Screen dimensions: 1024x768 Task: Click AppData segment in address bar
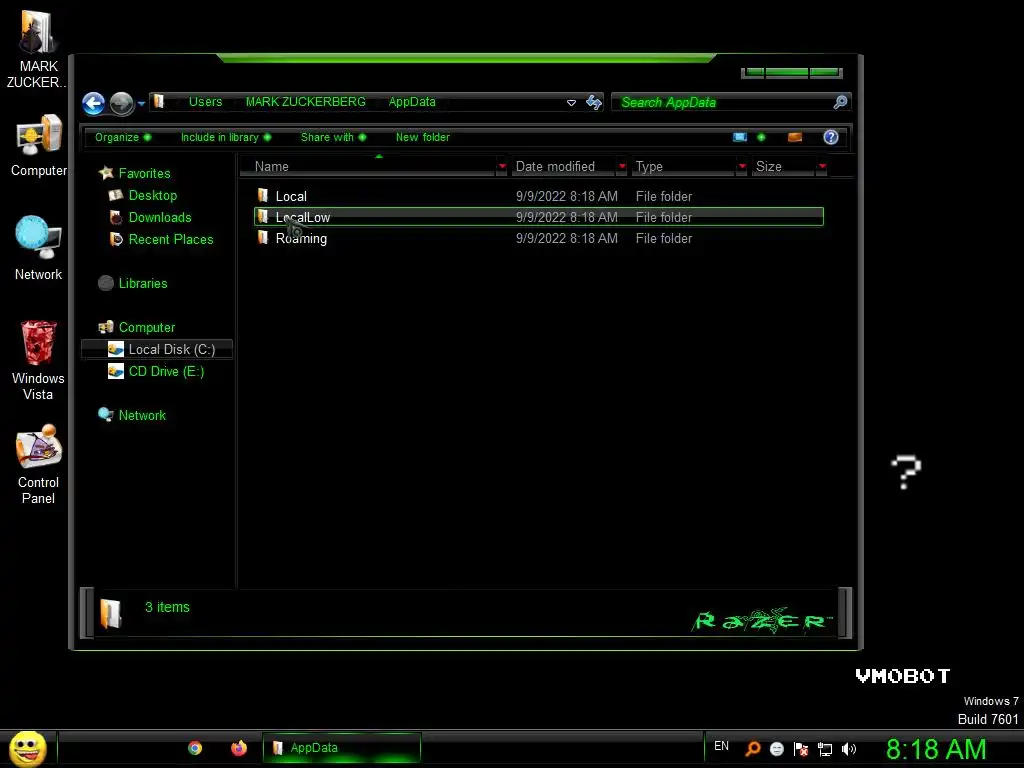[x=412, y=102]
